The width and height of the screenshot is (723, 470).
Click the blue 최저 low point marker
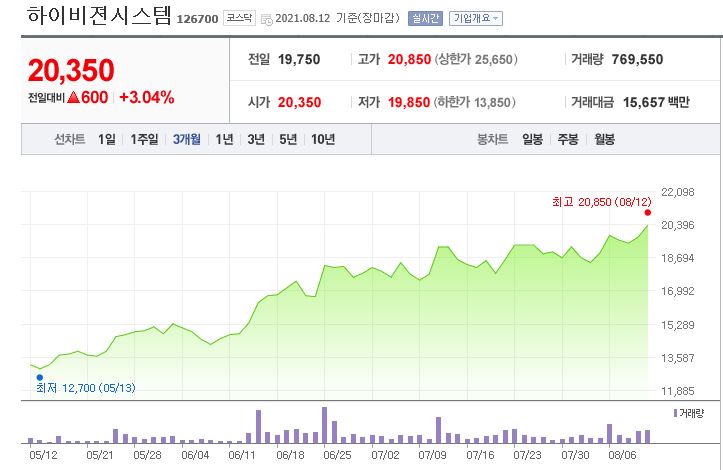[40, 377]
